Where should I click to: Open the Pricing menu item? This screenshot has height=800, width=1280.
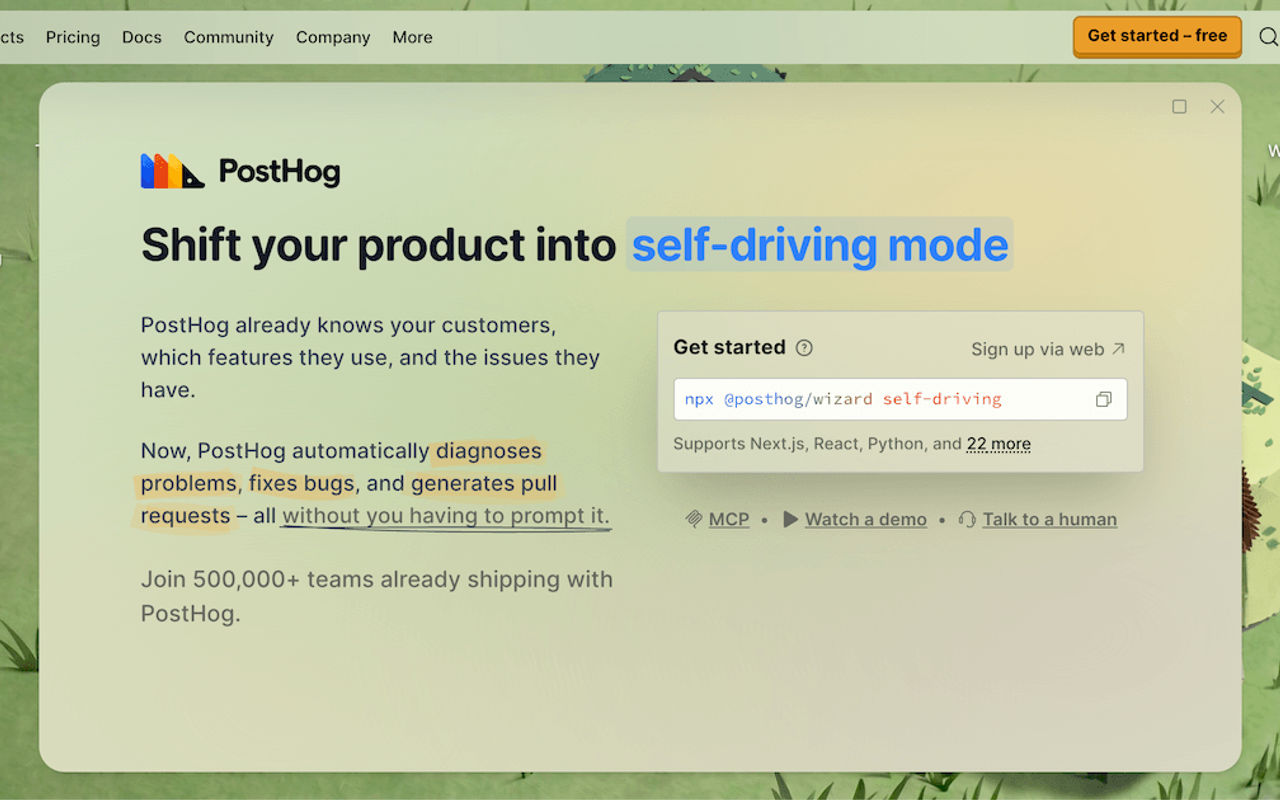click(73, 37)
